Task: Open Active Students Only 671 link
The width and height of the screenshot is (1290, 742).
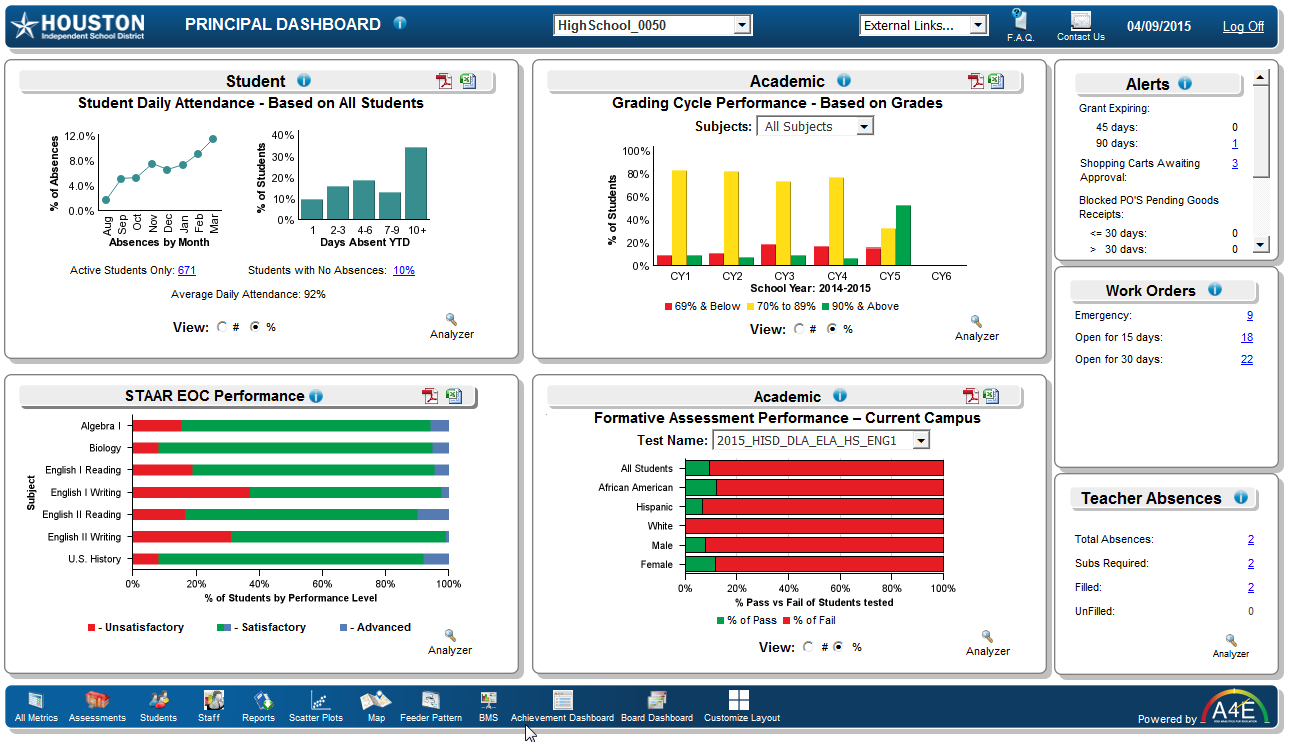Action: pyautogui.click(x=187, y=271)
